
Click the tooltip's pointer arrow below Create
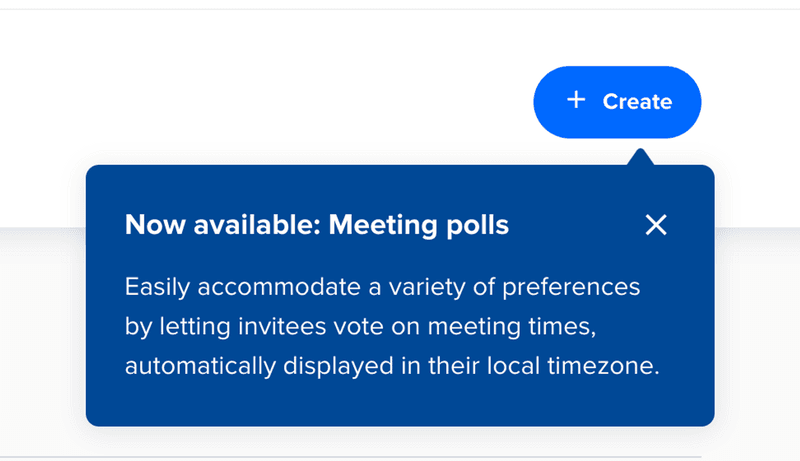tap(641, 158)
